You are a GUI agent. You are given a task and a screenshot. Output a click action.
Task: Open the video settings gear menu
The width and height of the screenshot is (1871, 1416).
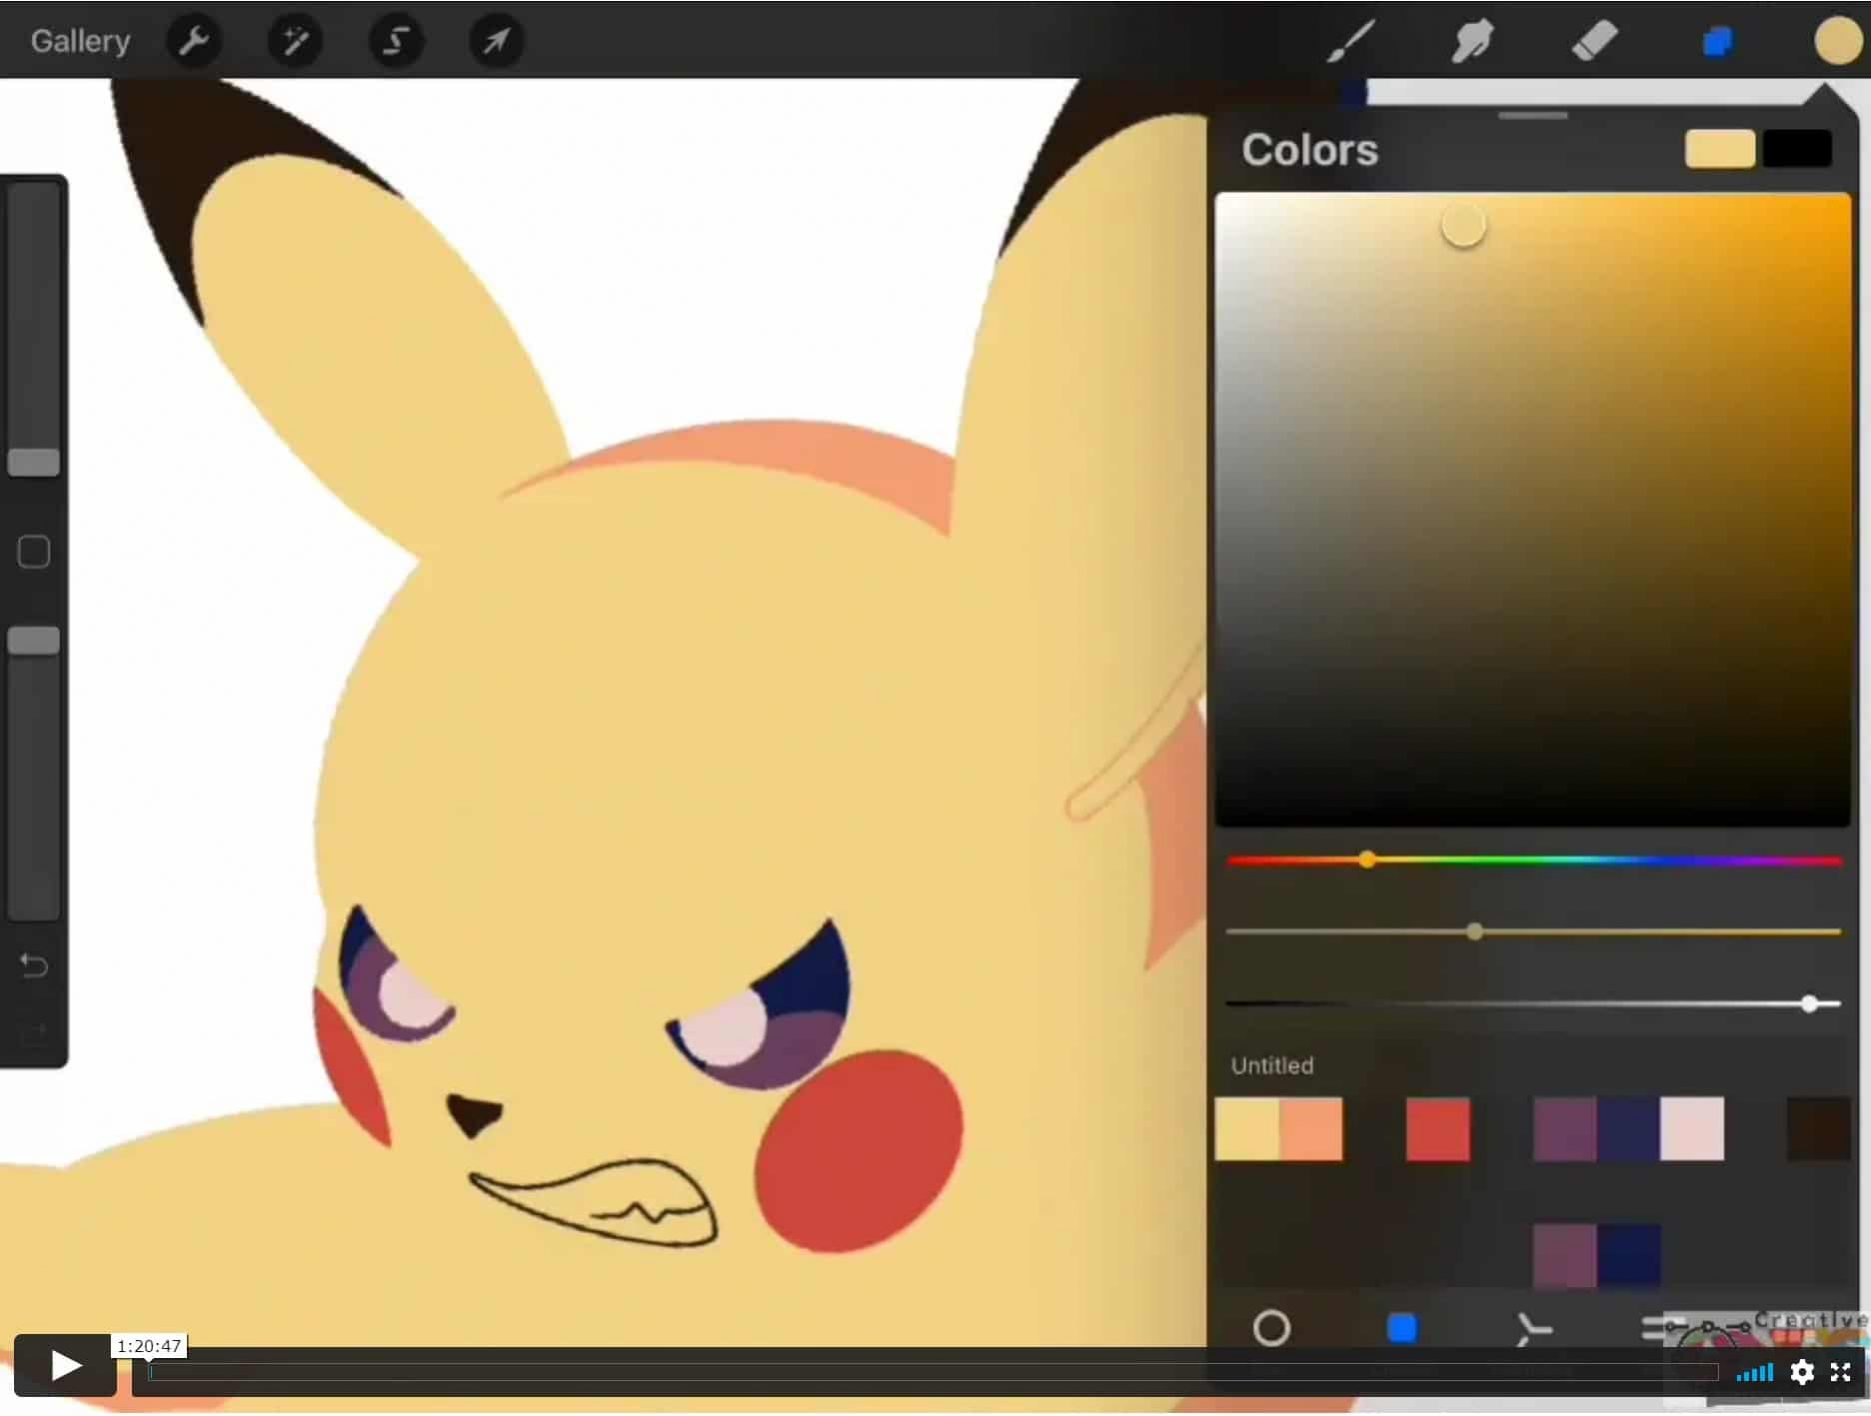click(1803, 1373)
